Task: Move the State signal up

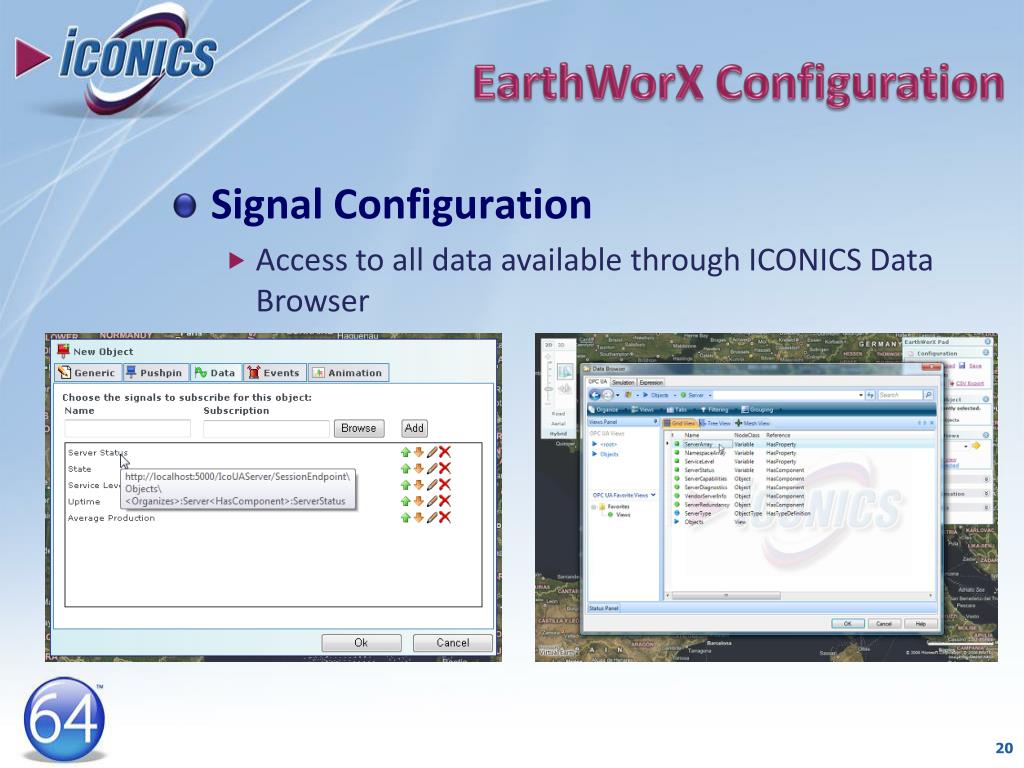Action: [x=405, y=468]
